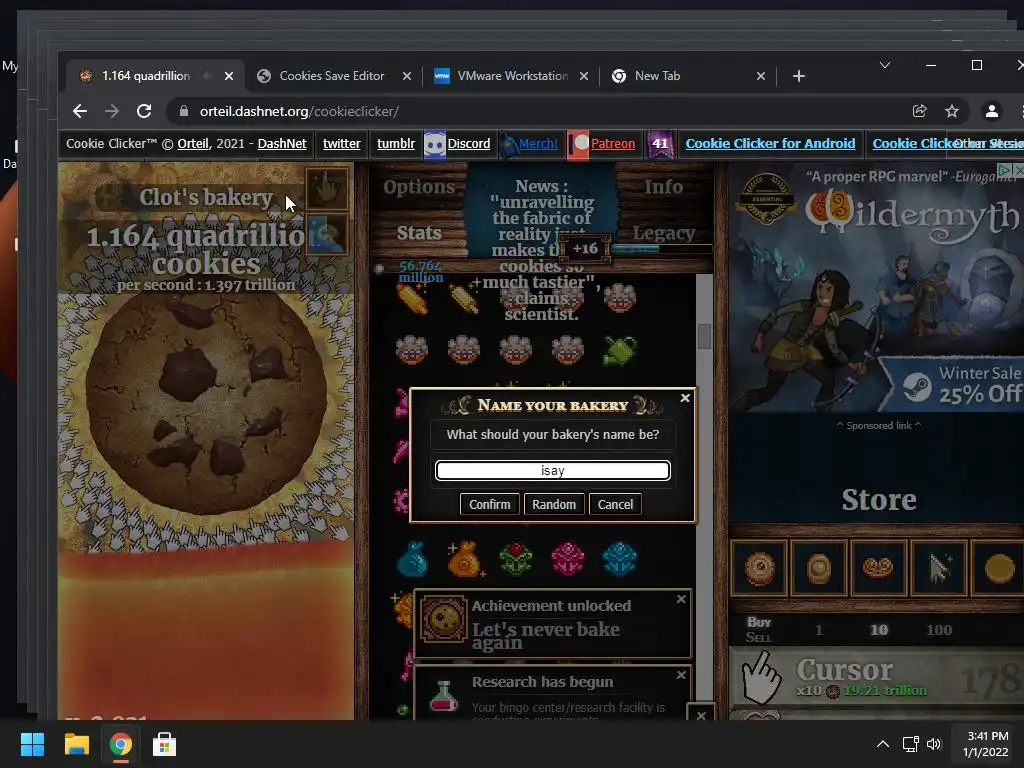Select buy amount 100
Image resolution: width=1024 pixels, height=768 pixels.
coord(938,630)
